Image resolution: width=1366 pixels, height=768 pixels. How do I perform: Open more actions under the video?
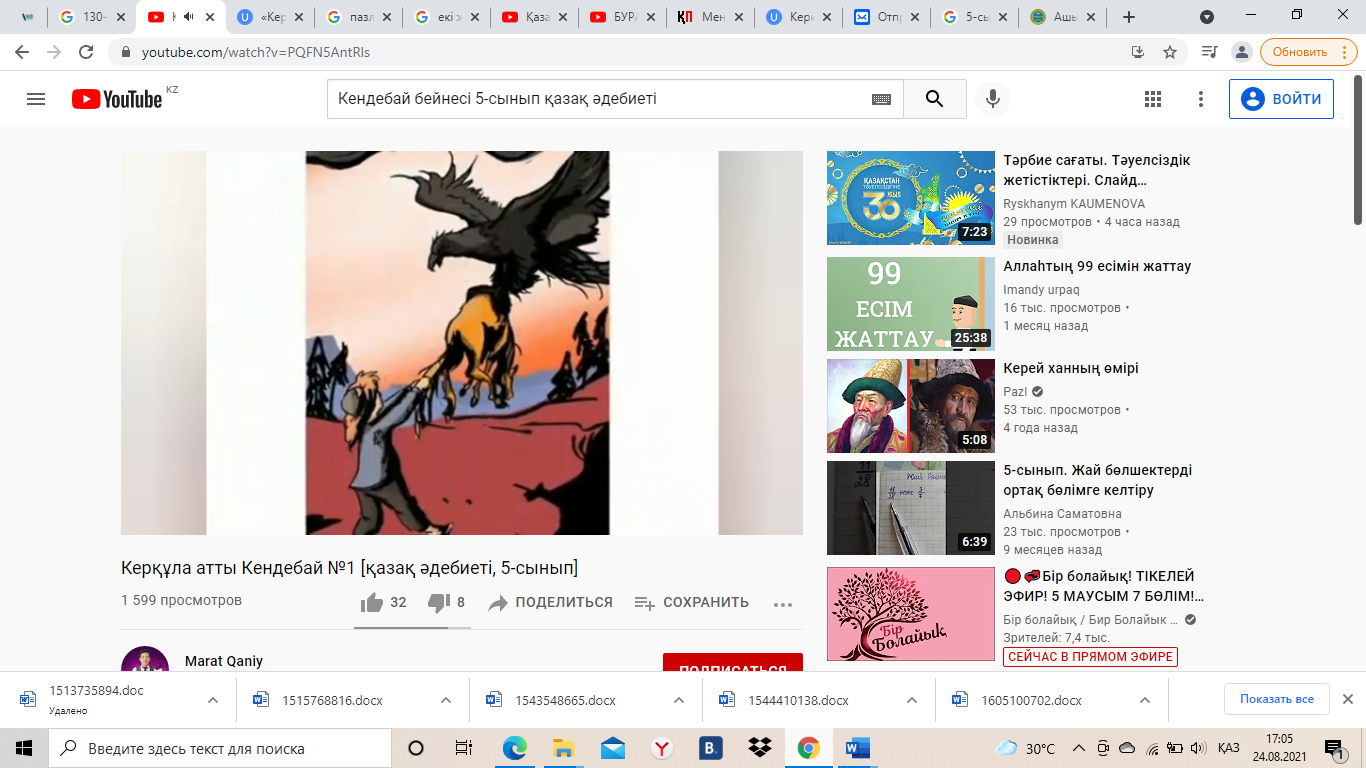783,603
